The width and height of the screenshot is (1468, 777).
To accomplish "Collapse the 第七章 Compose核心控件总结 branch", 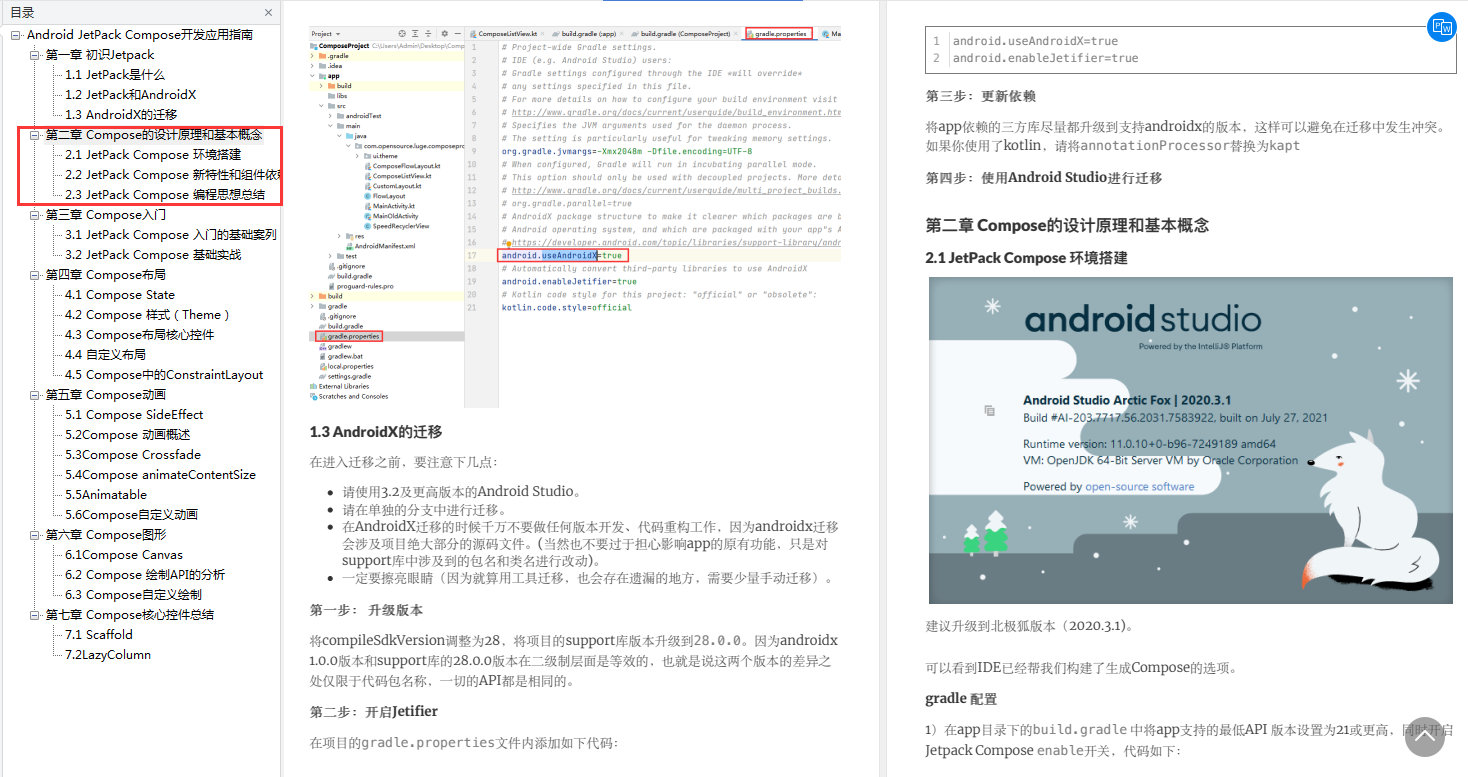I will (35, 615).
